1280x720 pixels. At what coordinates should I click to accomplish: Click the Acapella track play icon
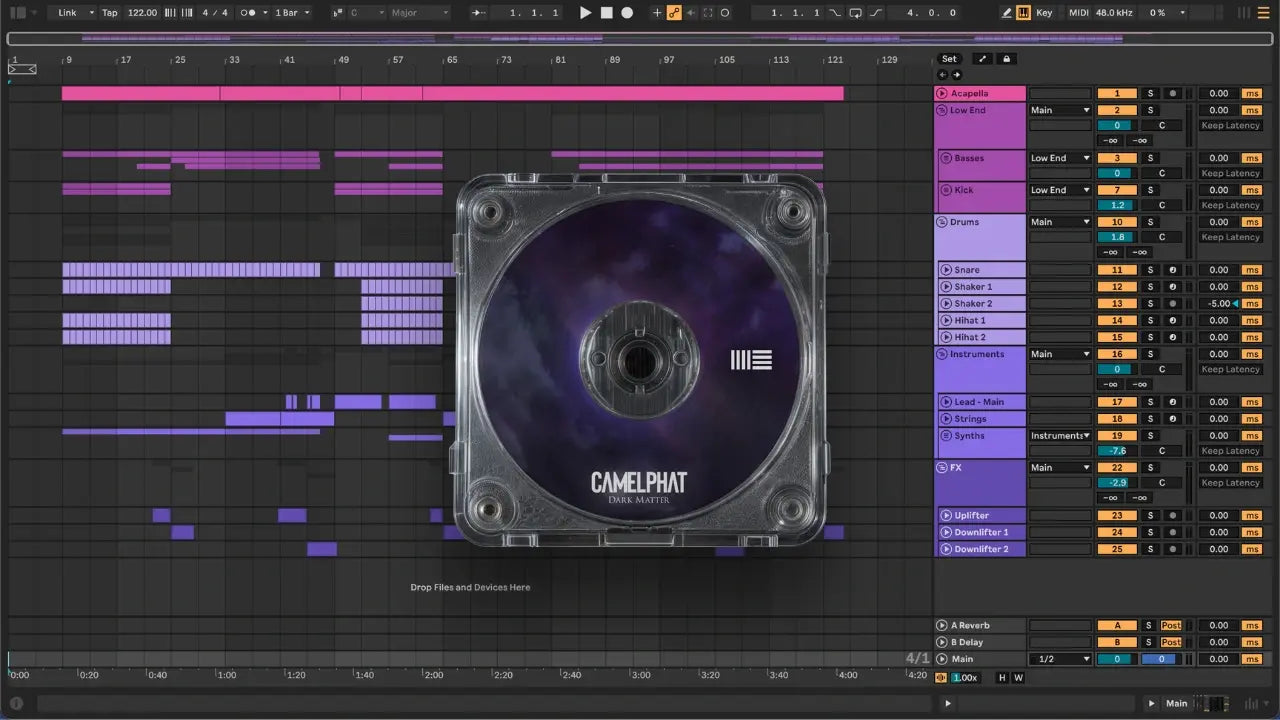(942, 94)
